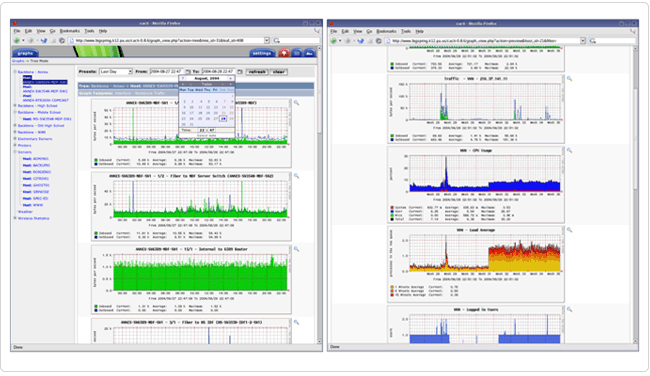Select highlighted day 28 in calendar popup
Screen dimensions: 650x376
point(223,119)
